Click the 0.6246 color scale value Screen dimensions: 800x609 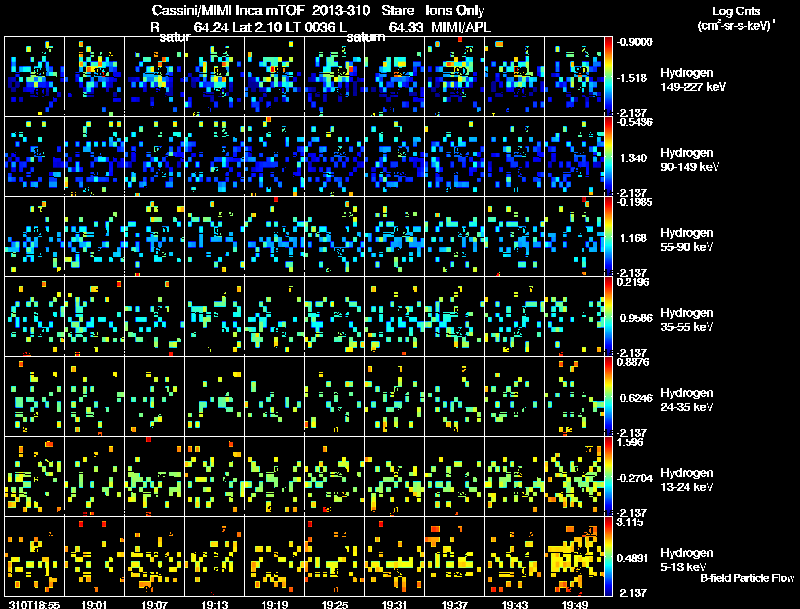pyautogui.click(x=636, y=398)
